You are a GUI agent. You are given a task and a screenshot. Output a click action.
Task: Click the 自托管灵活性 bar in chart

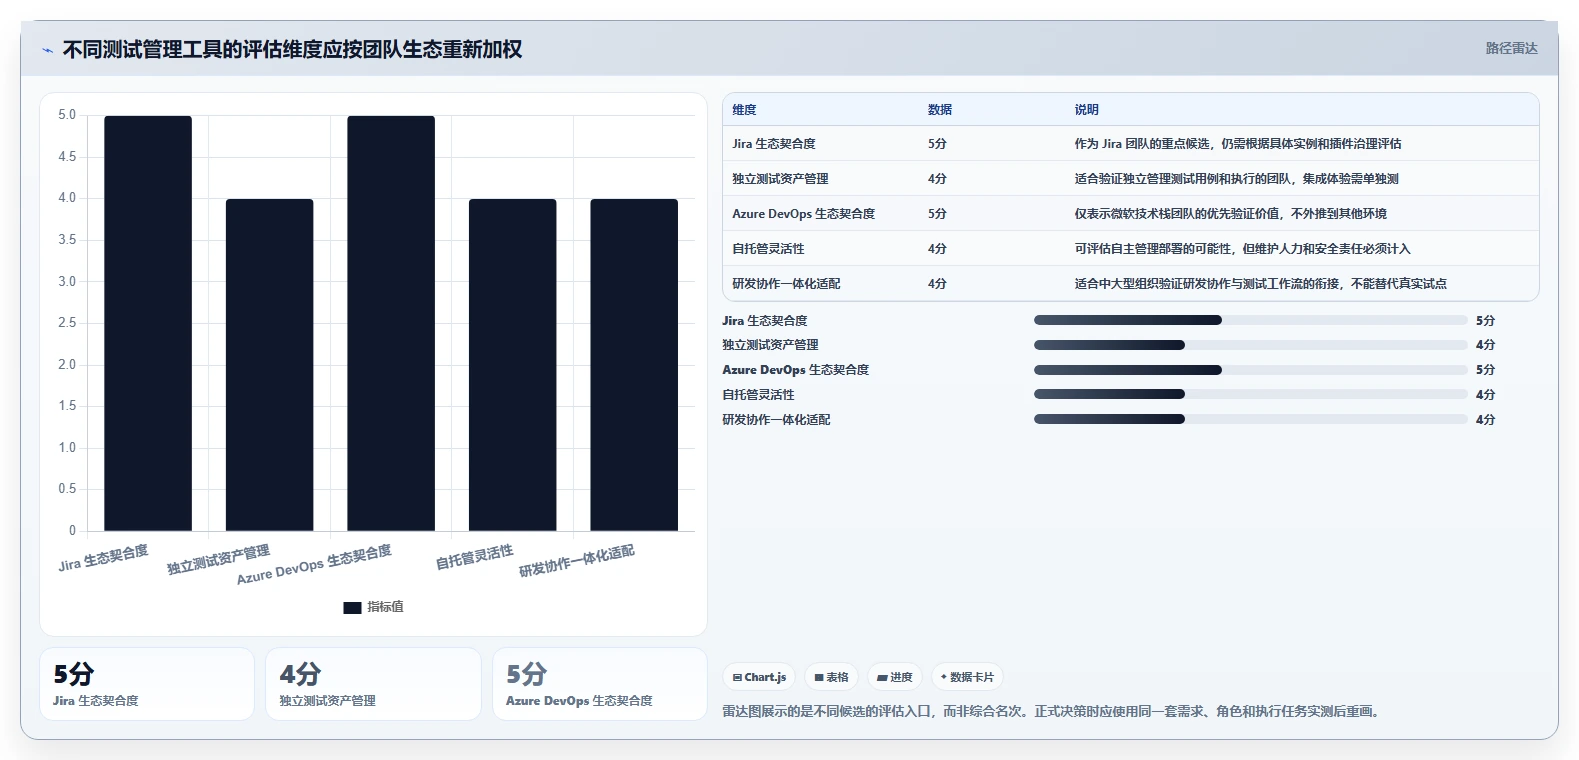coord(512,365)
